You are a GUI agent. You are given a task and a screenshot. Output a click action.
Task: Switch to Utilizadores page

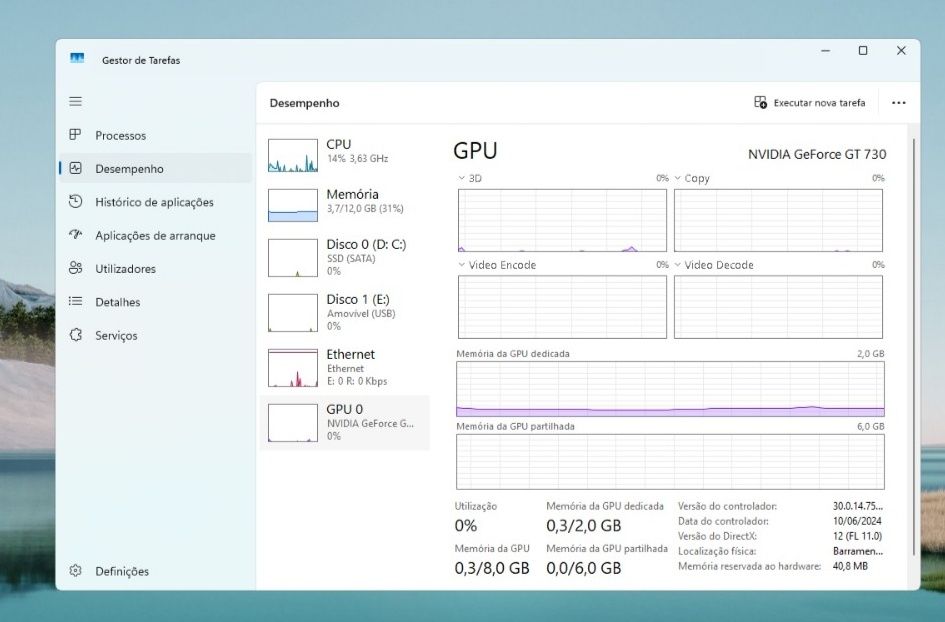[155, 268]
